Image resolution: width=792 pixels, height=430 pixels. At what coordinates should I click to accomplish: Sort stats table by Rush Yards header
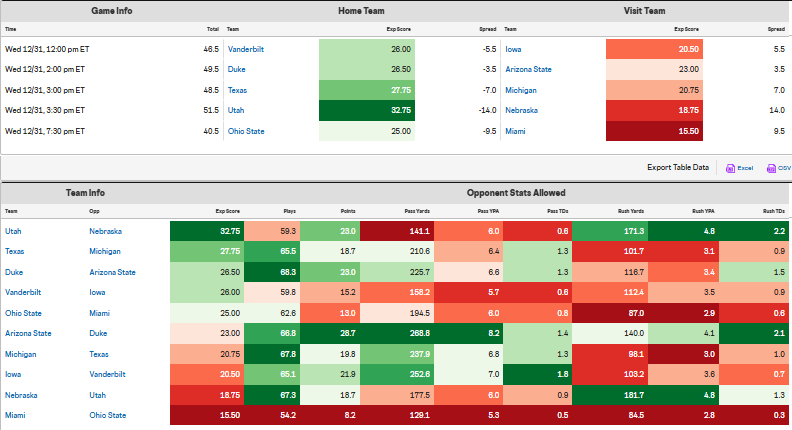coord(630,211)
